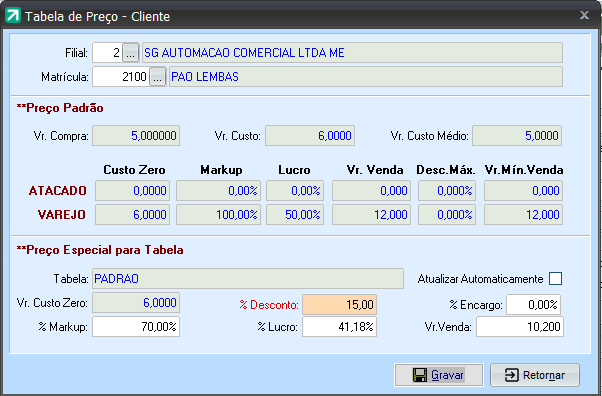This screenshot has height=396, width=602.
Task: Click VAREJO Markup cell 100,00%
Action: point(218,214)
